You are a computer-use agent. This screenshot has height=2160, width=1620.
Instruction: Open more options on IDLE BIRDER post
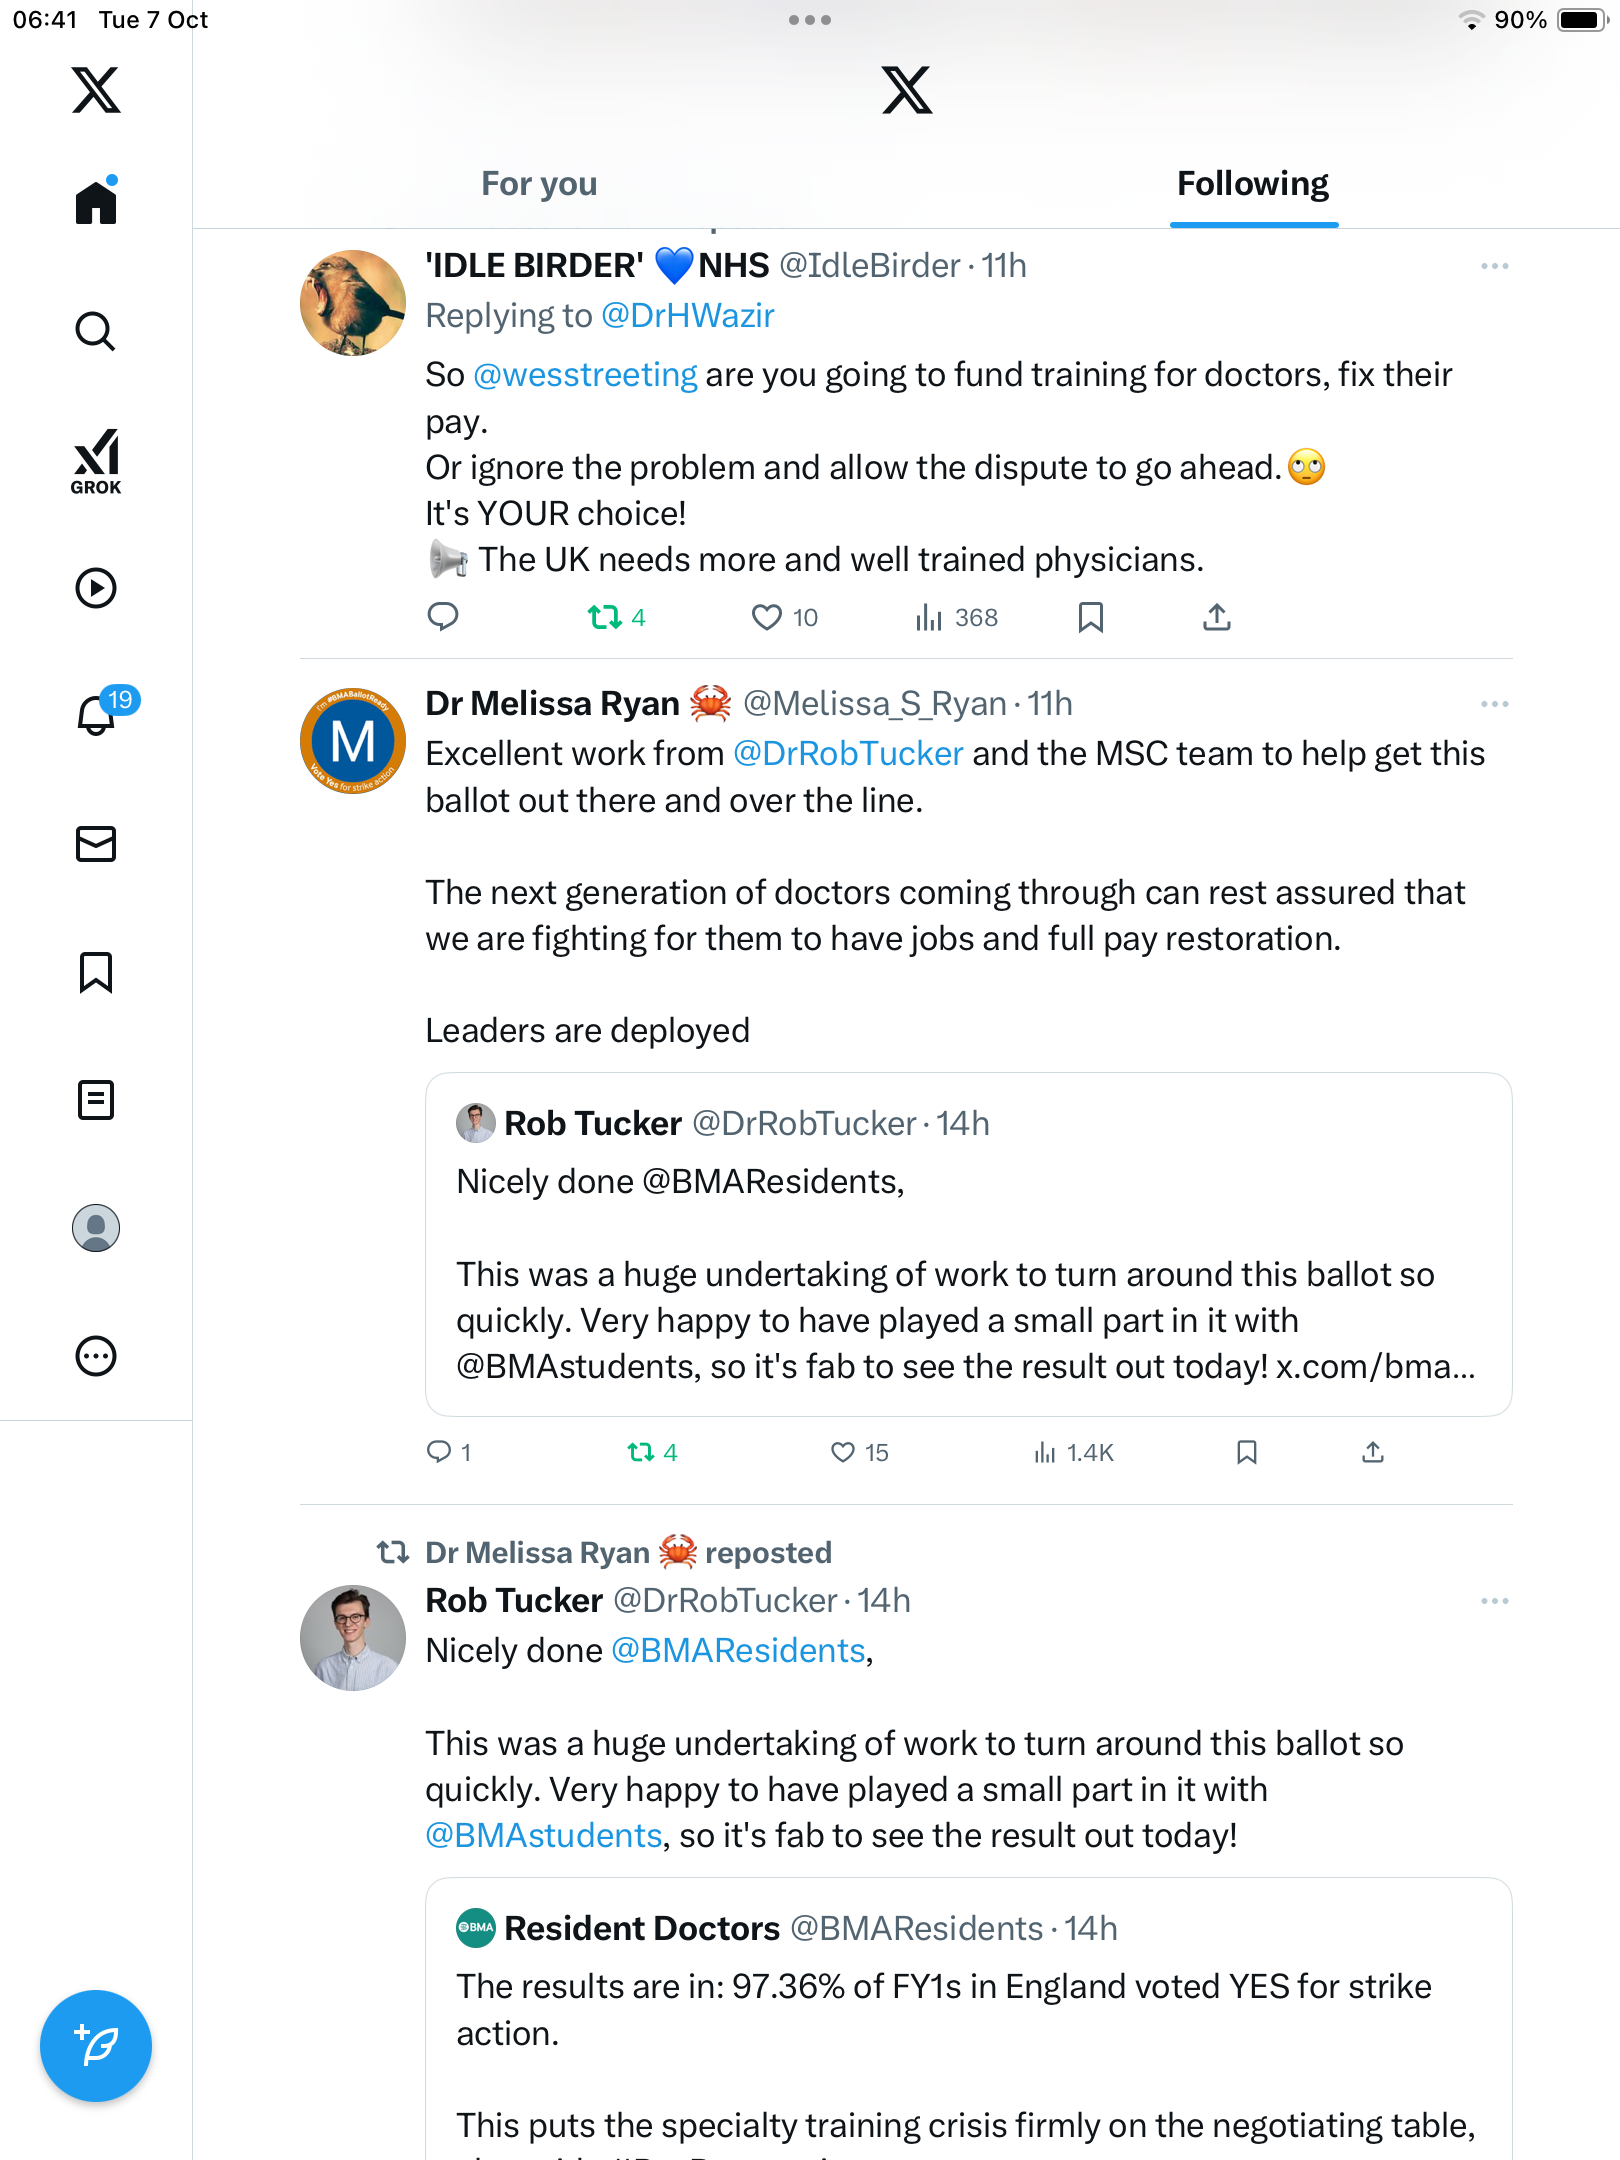pos(1494,266)
